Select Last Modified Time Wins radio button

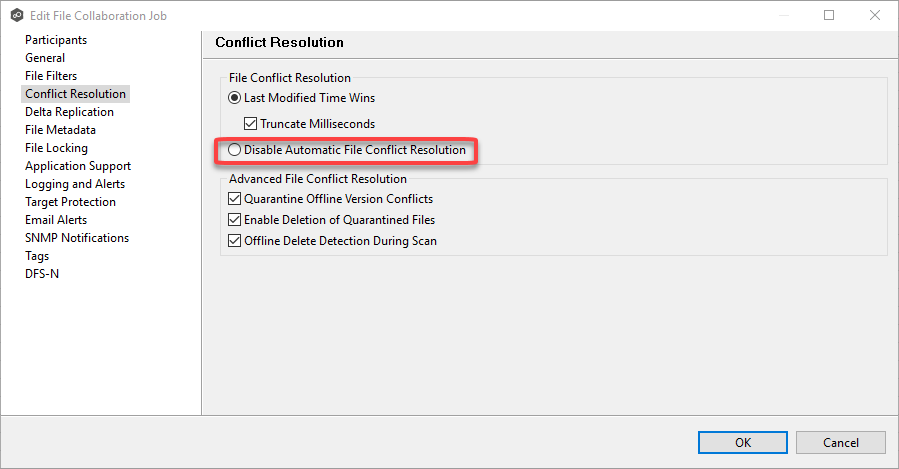coord(235,98)
